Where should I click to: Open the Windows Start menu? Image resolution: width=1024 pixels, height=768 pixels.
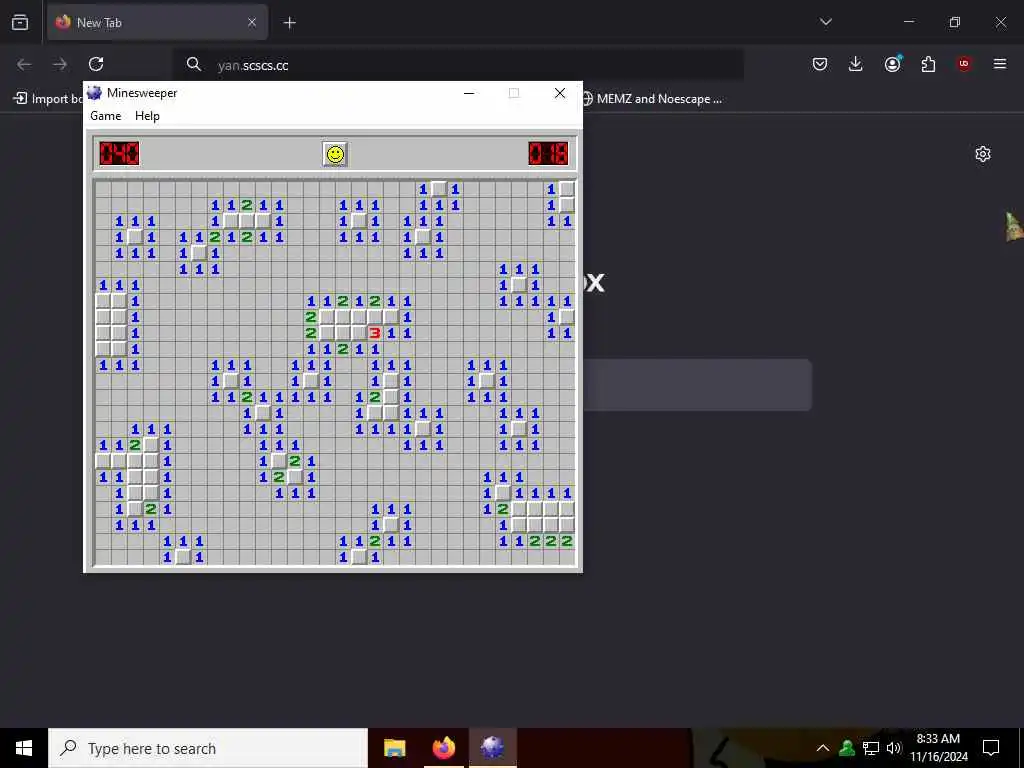[x=24, y=748]
